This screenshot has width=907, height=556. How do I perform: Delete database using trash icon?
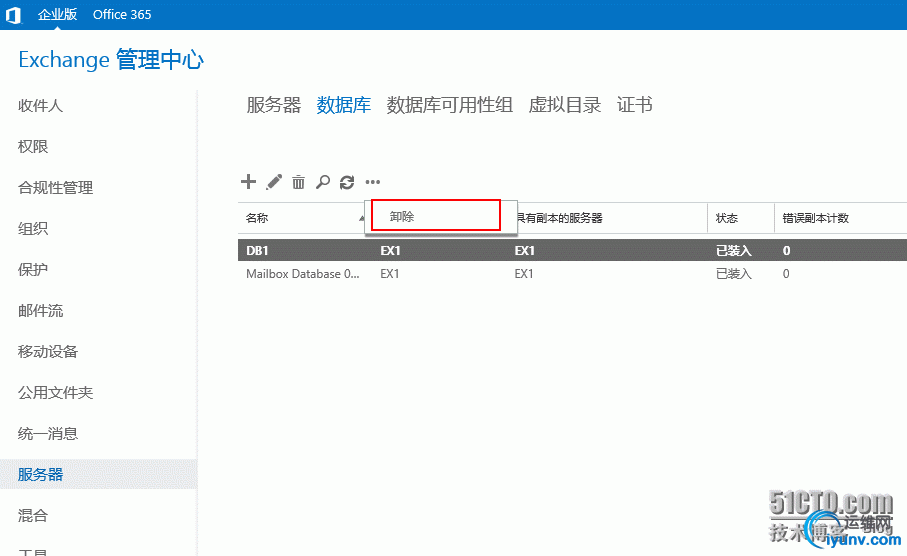click(298, 182)
